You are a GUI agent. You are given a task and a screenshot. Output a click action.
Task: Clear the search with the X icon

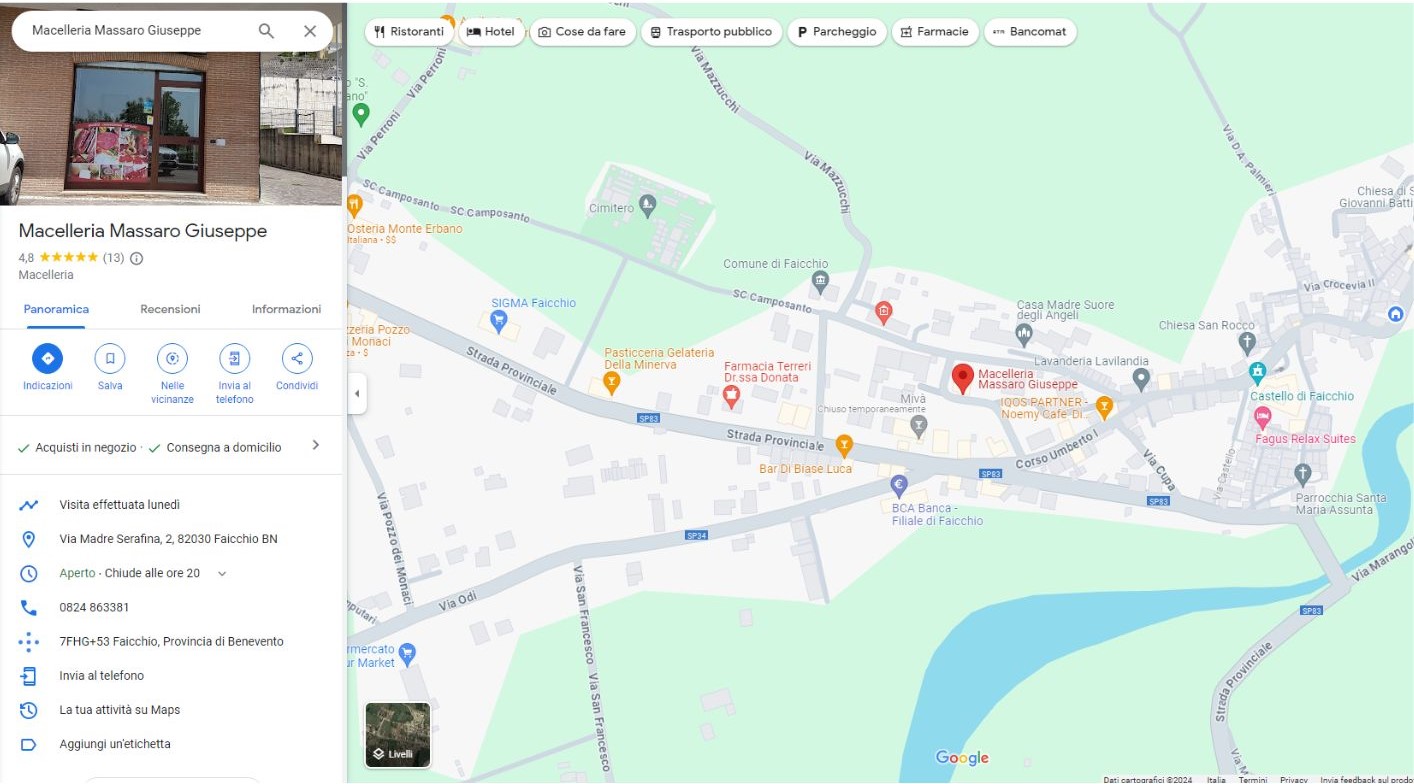click(310, 31)
